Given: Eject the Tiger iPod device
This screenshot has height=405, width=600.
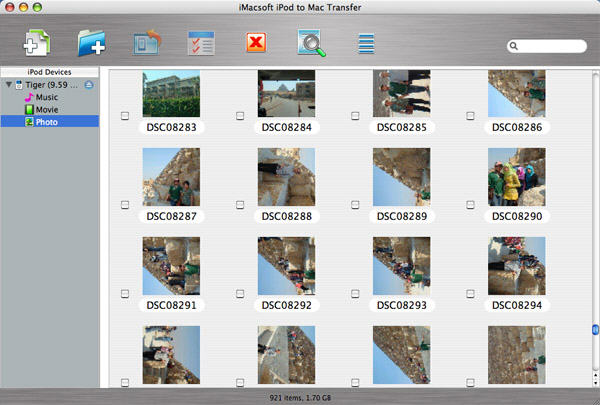Looking at the screenshot, I should [x=89, y=85].
